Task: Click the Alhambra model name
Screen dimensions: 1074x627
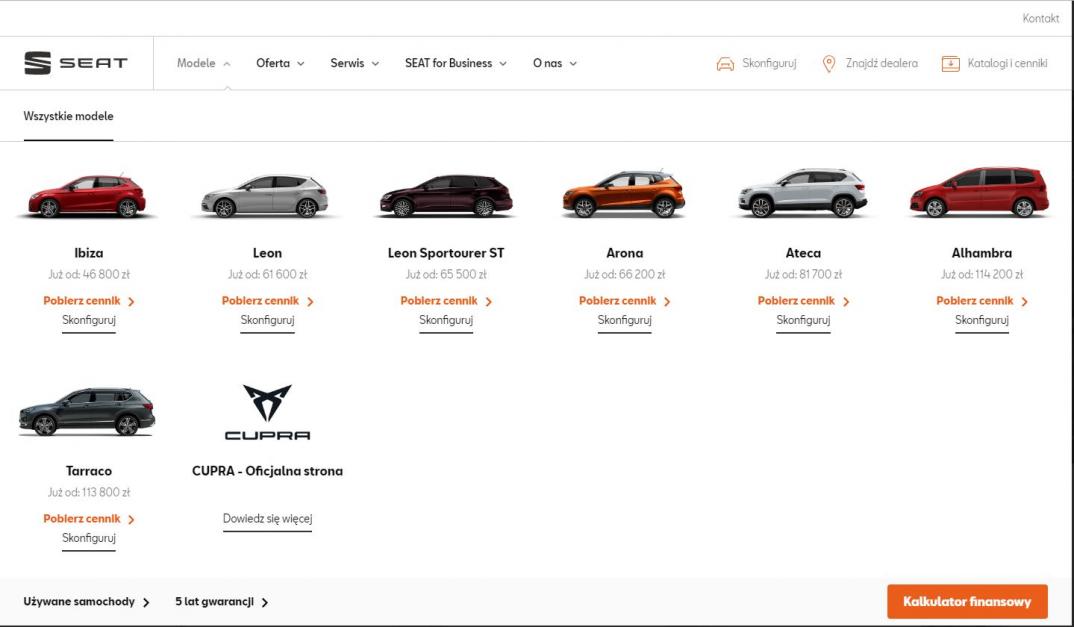Action: click(982, 253)
